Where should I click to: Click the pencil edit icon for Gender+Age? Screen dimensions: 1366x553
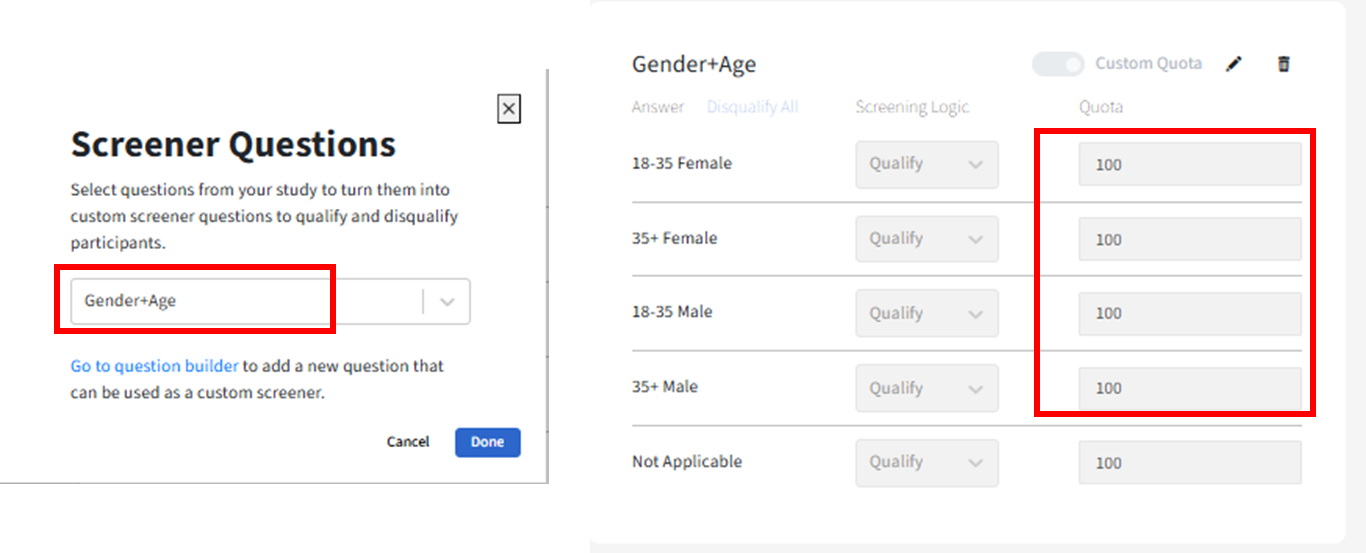pyautogui.click(x=1234, y=64)
